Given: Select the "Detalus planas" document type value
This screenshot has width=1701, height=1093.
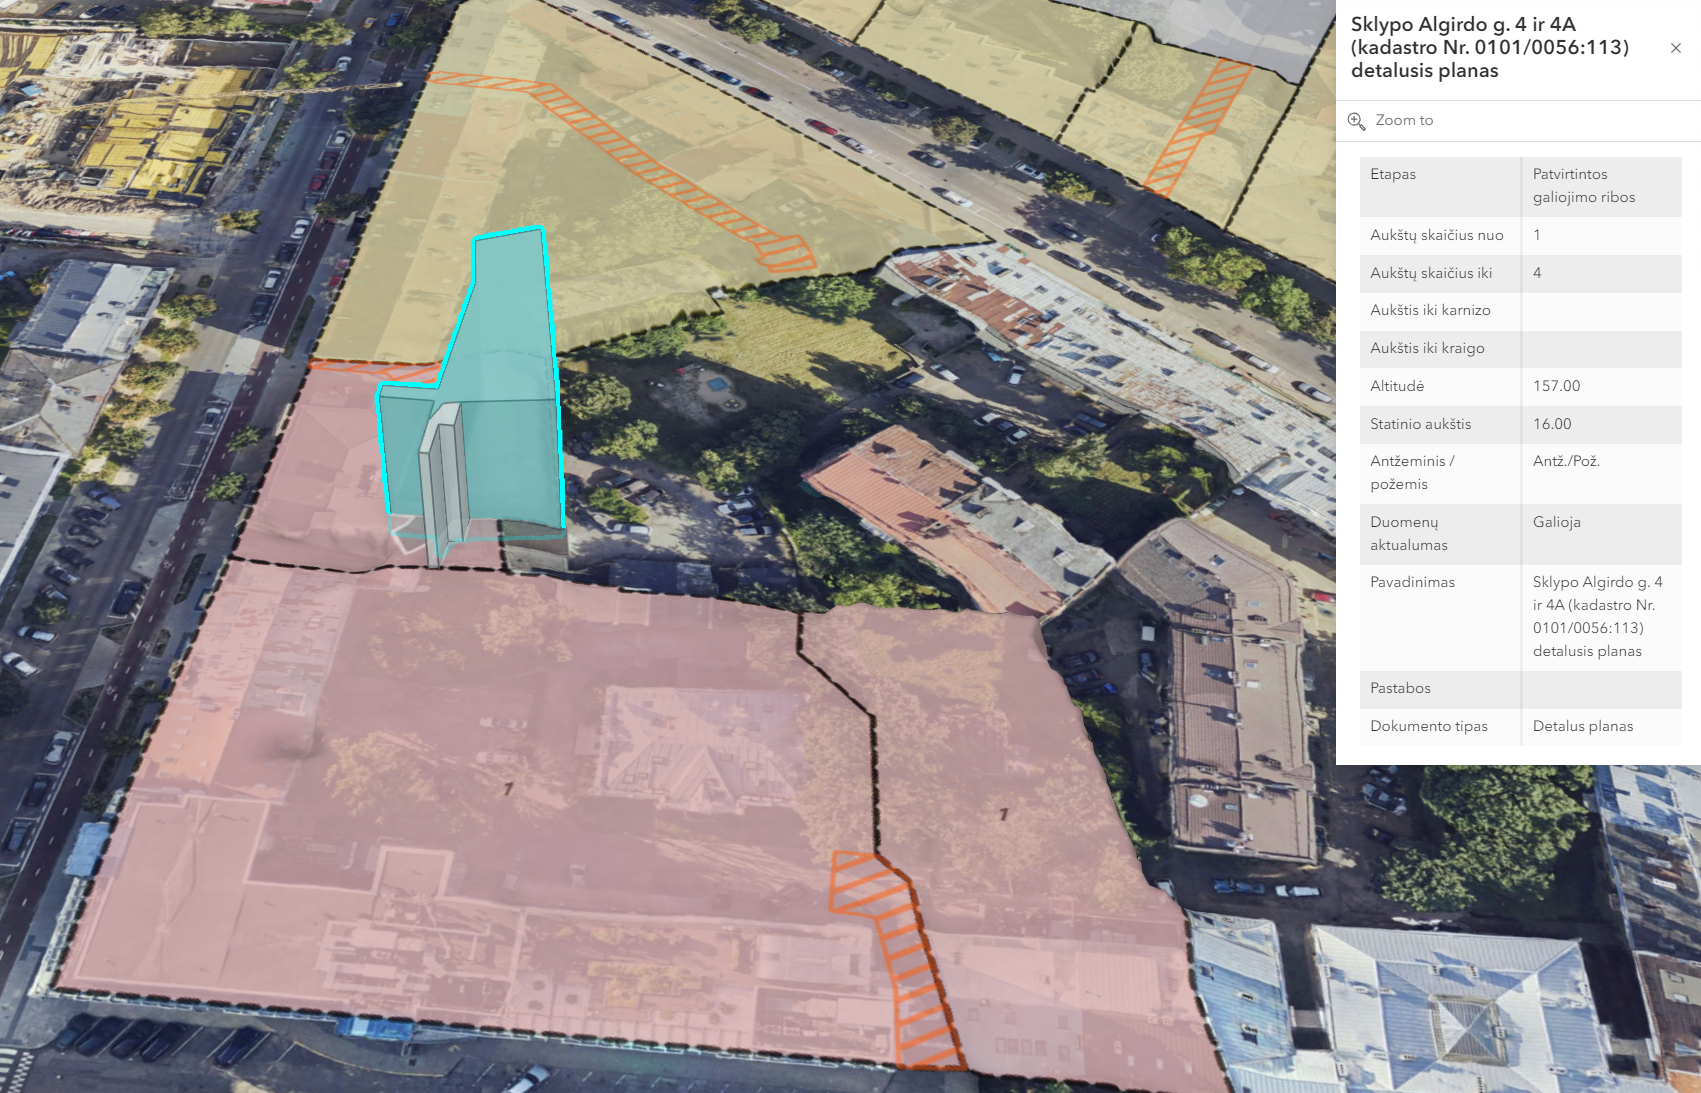Looking at the screenshot, I should [1582, 726].
